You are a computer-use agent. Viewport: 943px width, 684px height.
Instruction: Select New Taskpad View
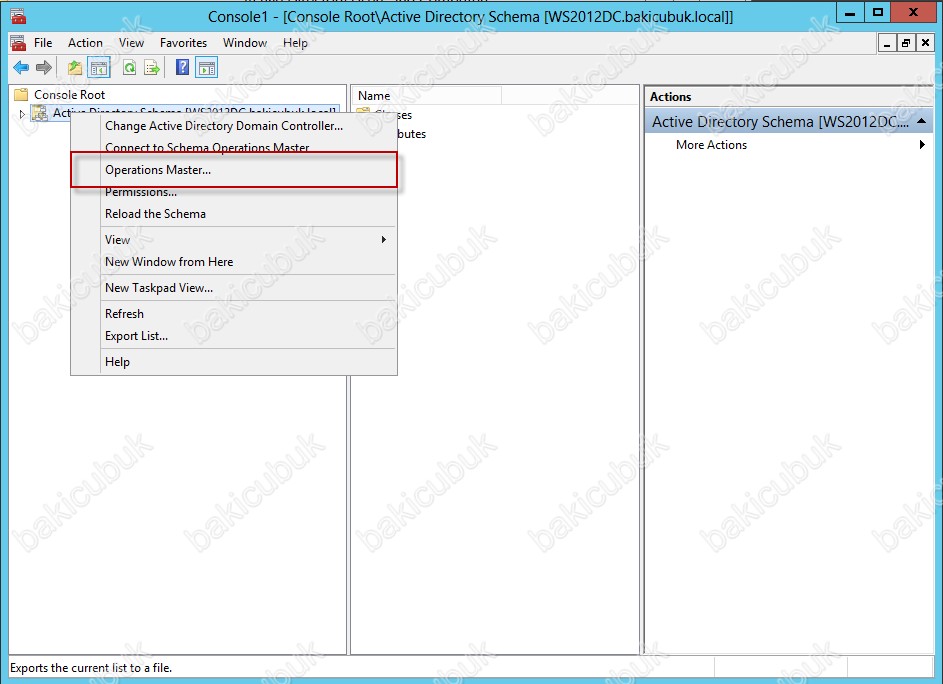pyautogui.click(x=234, y=288)
